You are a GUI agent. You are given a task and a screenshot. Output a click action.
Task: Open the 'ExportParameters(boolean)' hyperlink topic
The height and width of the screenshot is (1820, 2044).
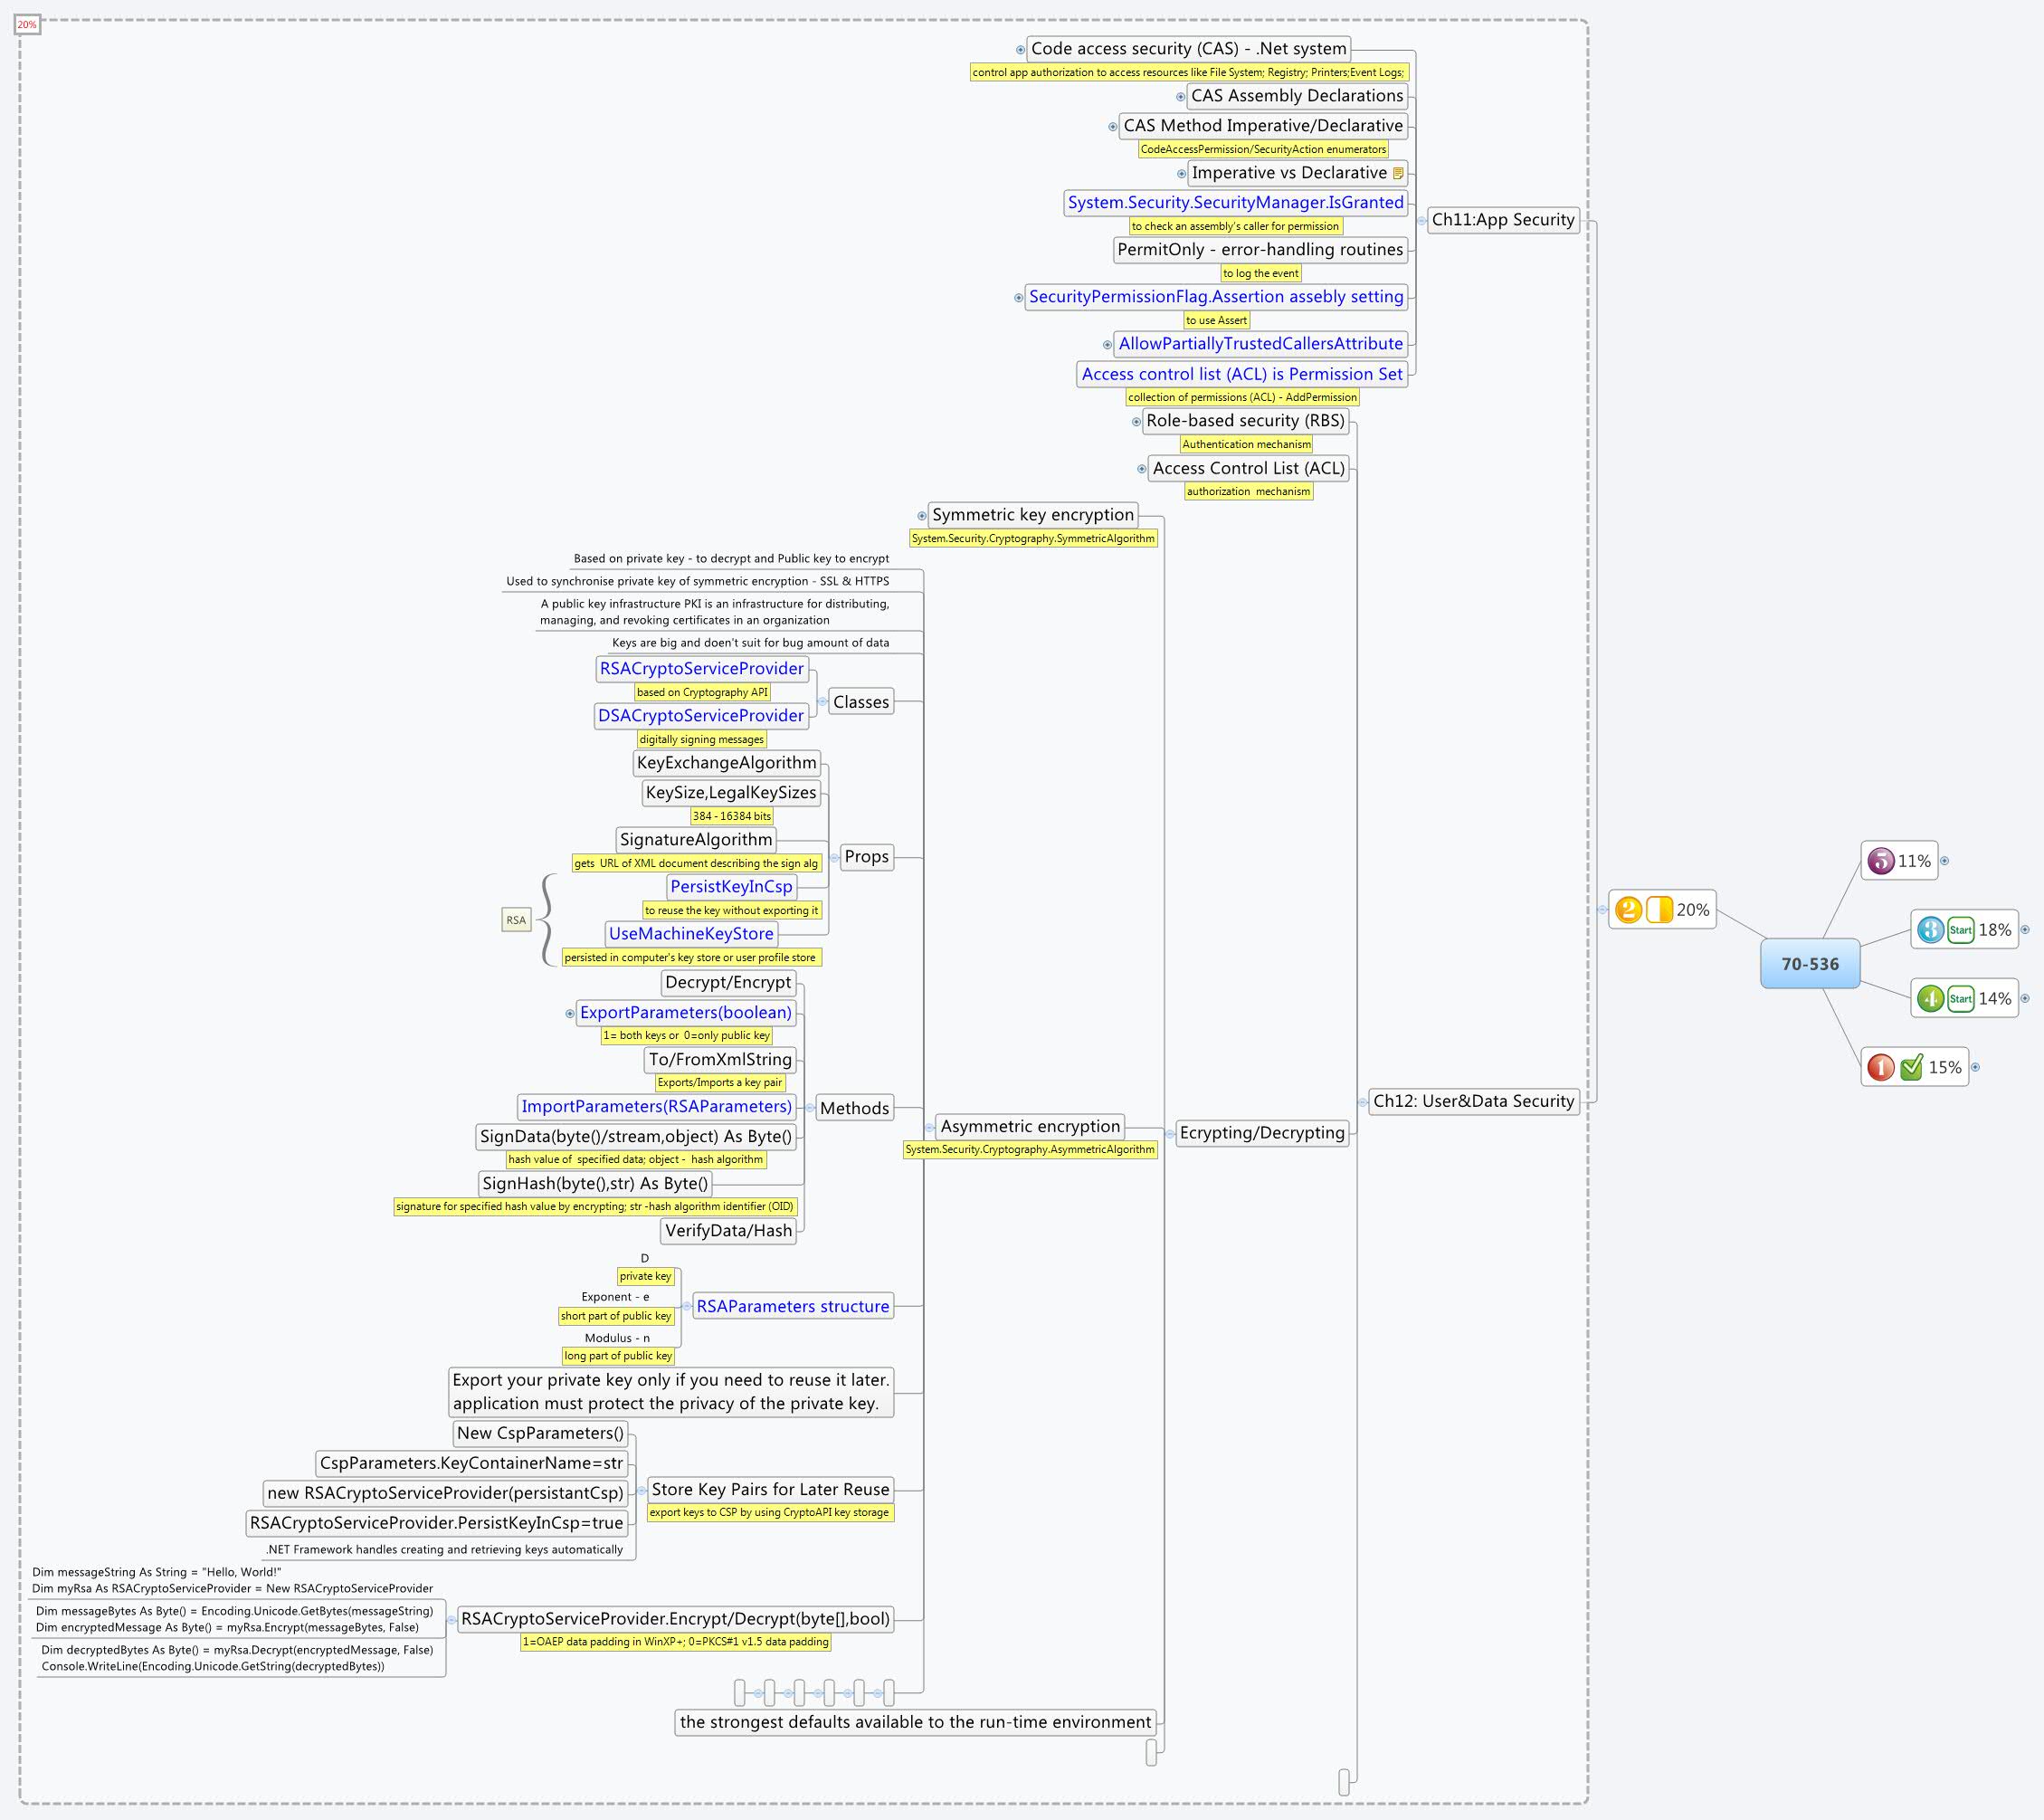click(686, 1012)
